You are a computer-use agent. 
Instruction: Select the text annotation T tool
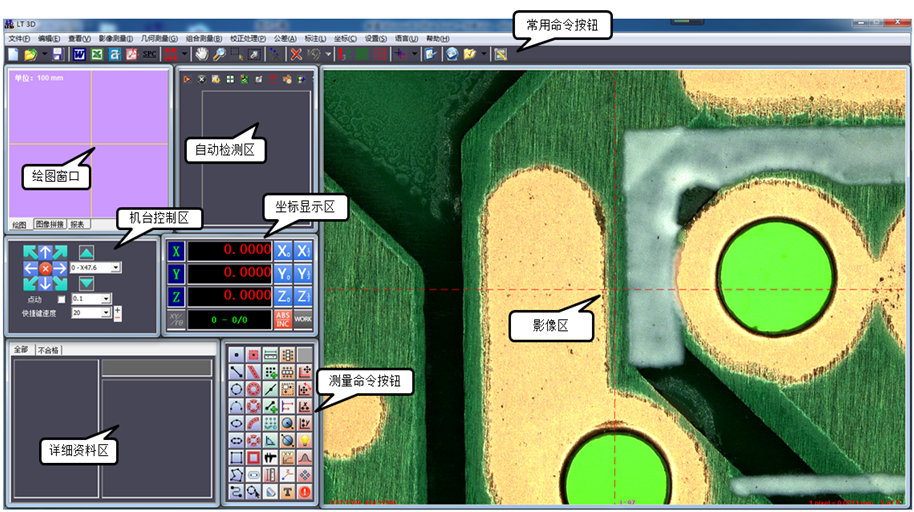click(x=287, y=492)
